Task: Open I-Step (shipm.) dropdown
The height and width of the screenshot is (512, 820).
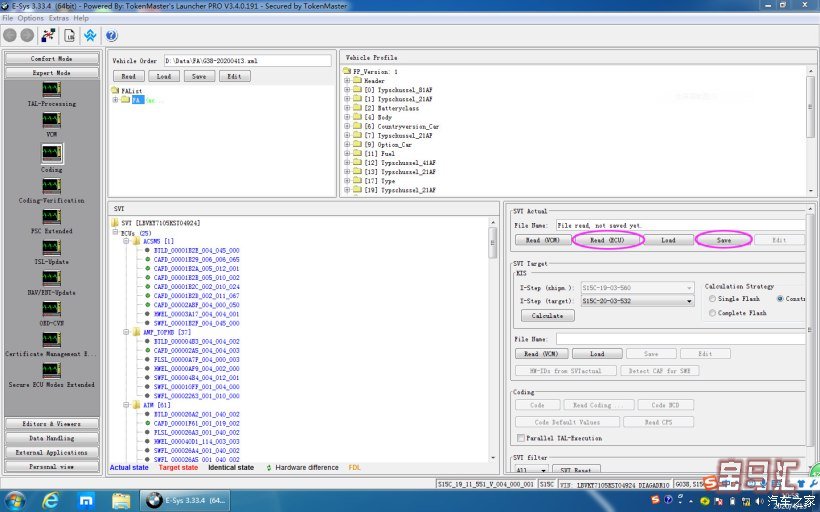Action: point(689,288)
